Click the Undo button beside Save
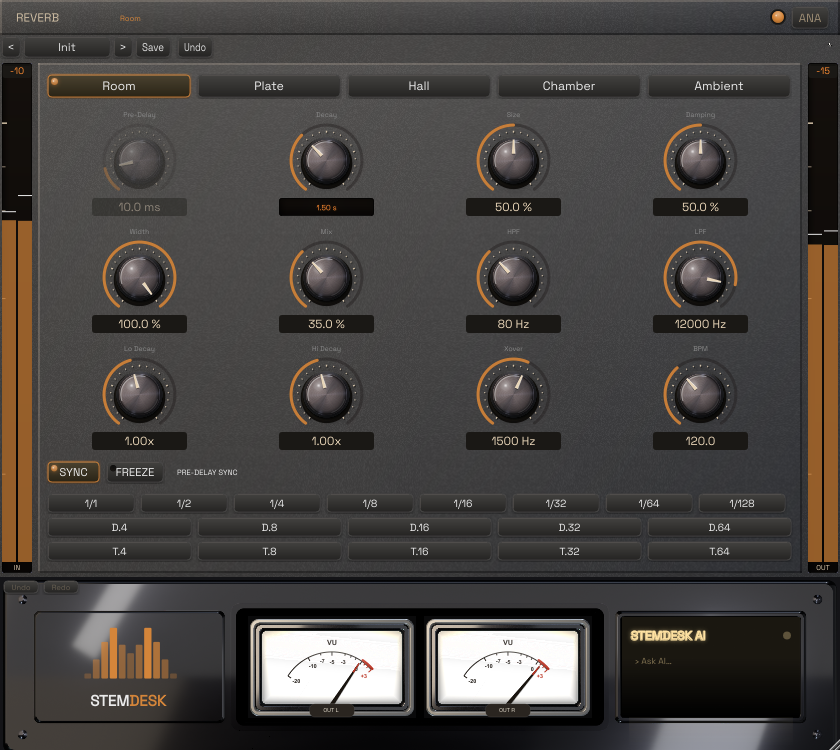Viewport: 840px width, 750px height. click(x=194, y=47)
